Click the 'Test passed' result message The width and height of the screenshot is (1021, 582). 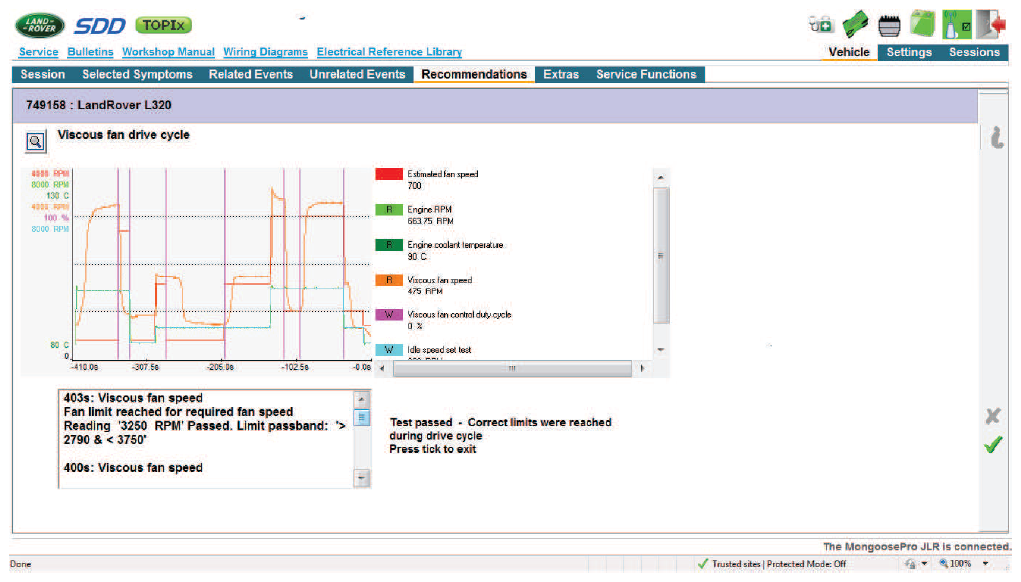click(x=500, y=436)
